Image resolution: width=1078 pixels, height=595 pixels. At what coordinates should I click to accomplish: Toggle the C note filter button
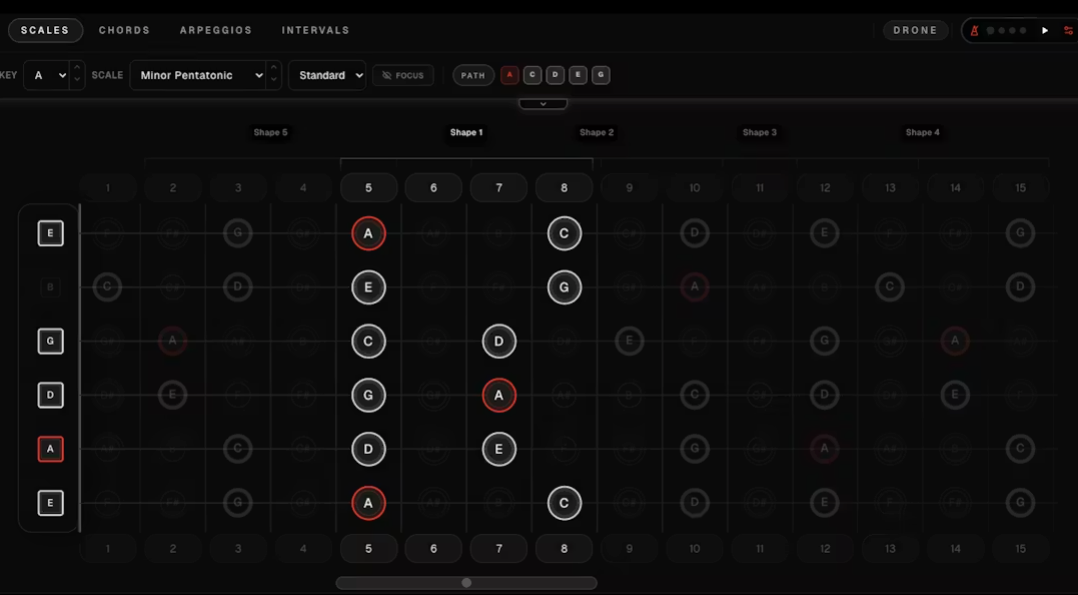coord(531,75)
